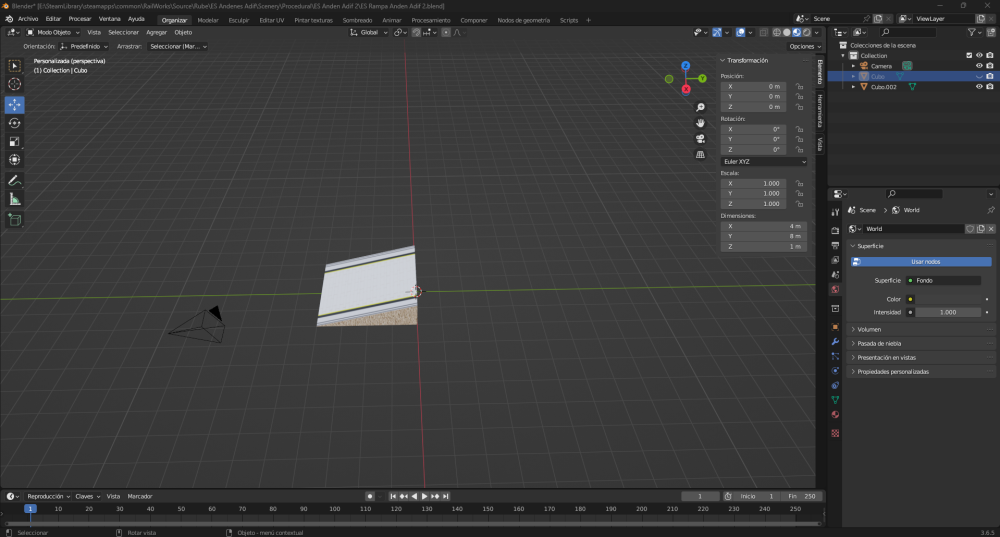Open the Euler XYZ rotation mode dropdown
The image size is (1000, 537).
coord(764,161)
